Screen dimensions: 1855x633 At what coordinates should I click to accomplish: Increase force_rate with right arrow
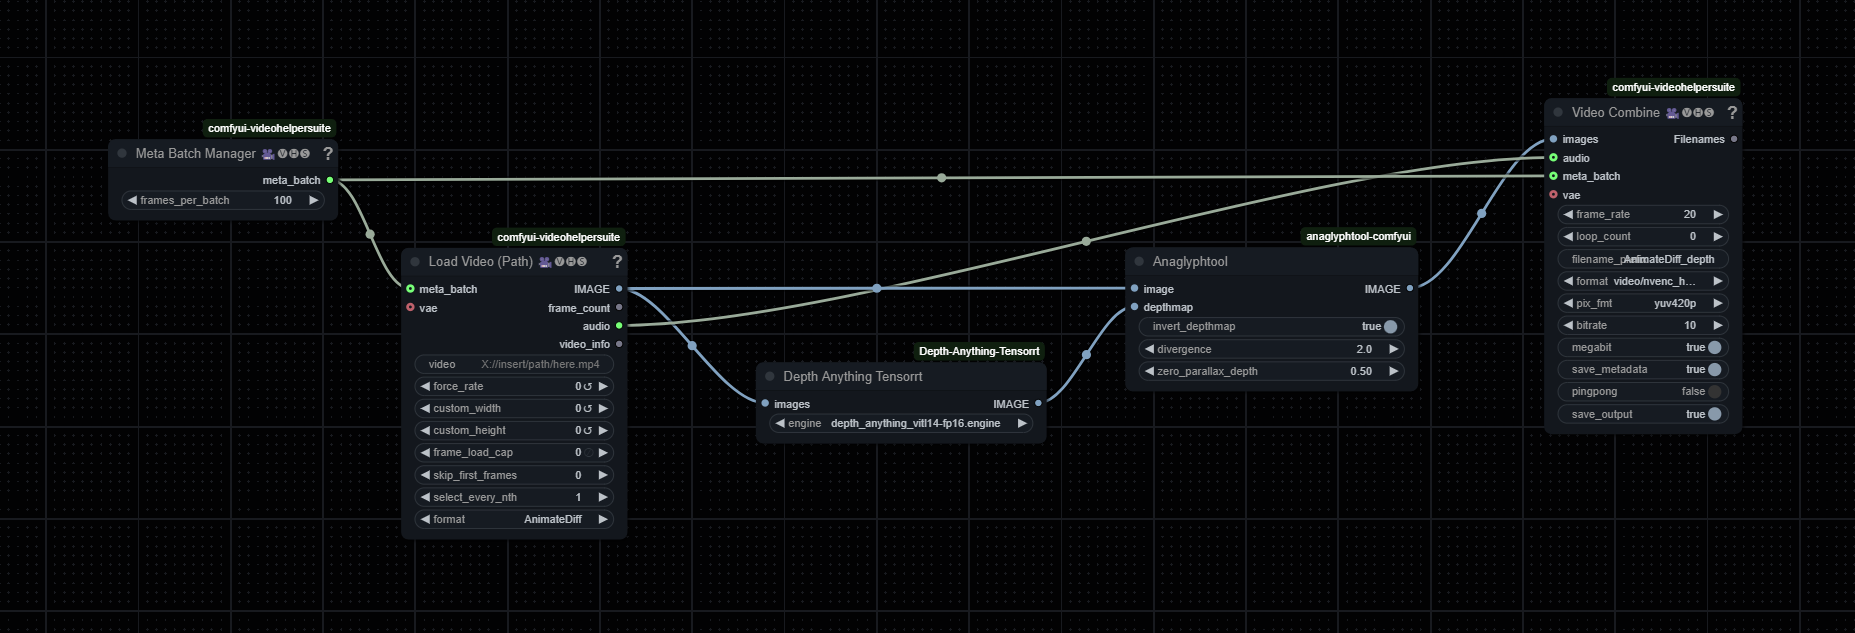click(x=603, y=386)
